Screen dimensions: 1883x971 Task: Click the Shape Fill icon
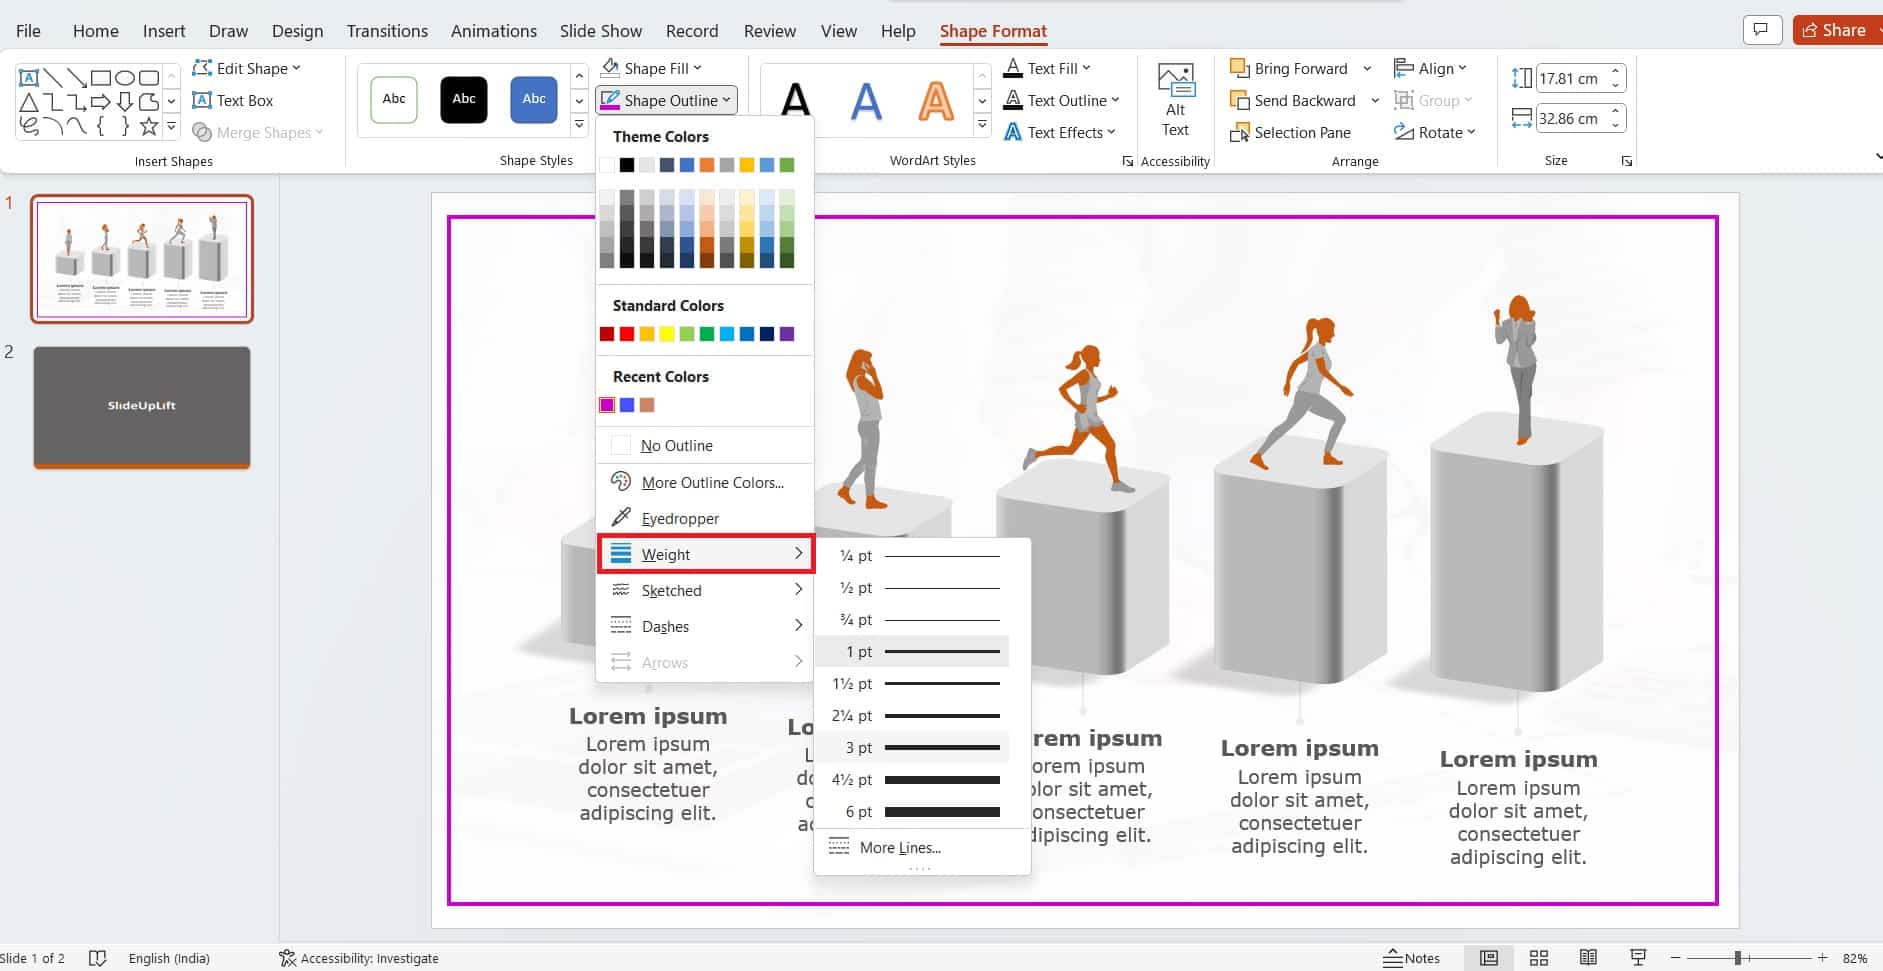pyautogui.click(x=611, y=67)
